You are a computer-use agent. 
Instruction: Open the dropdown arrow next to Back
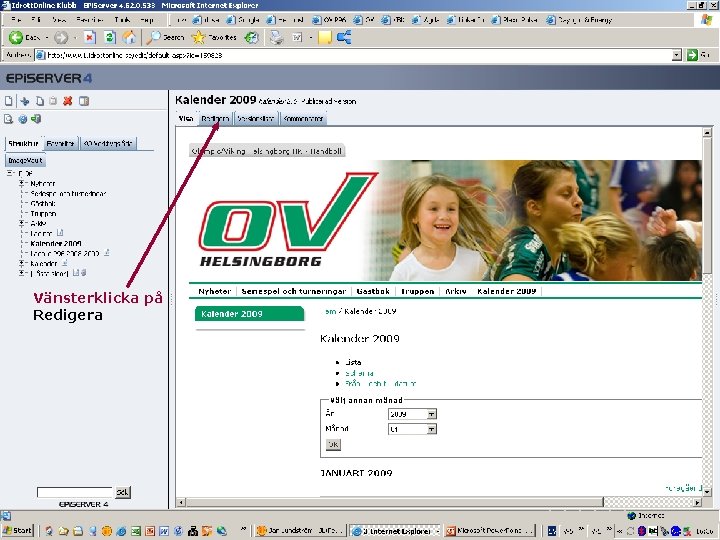click(46, 37)
